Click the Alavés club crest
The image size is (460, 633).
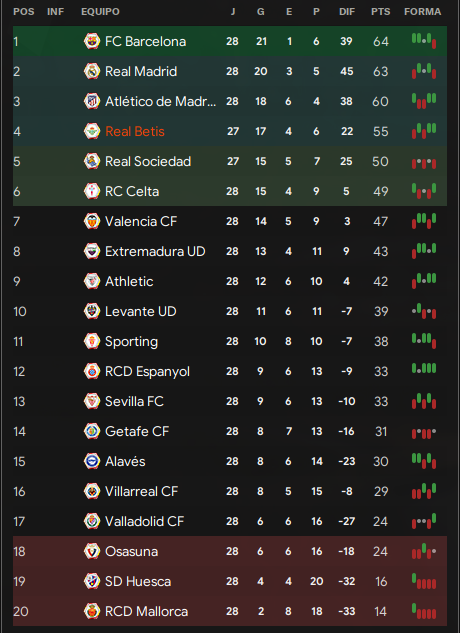coord(92,461)
